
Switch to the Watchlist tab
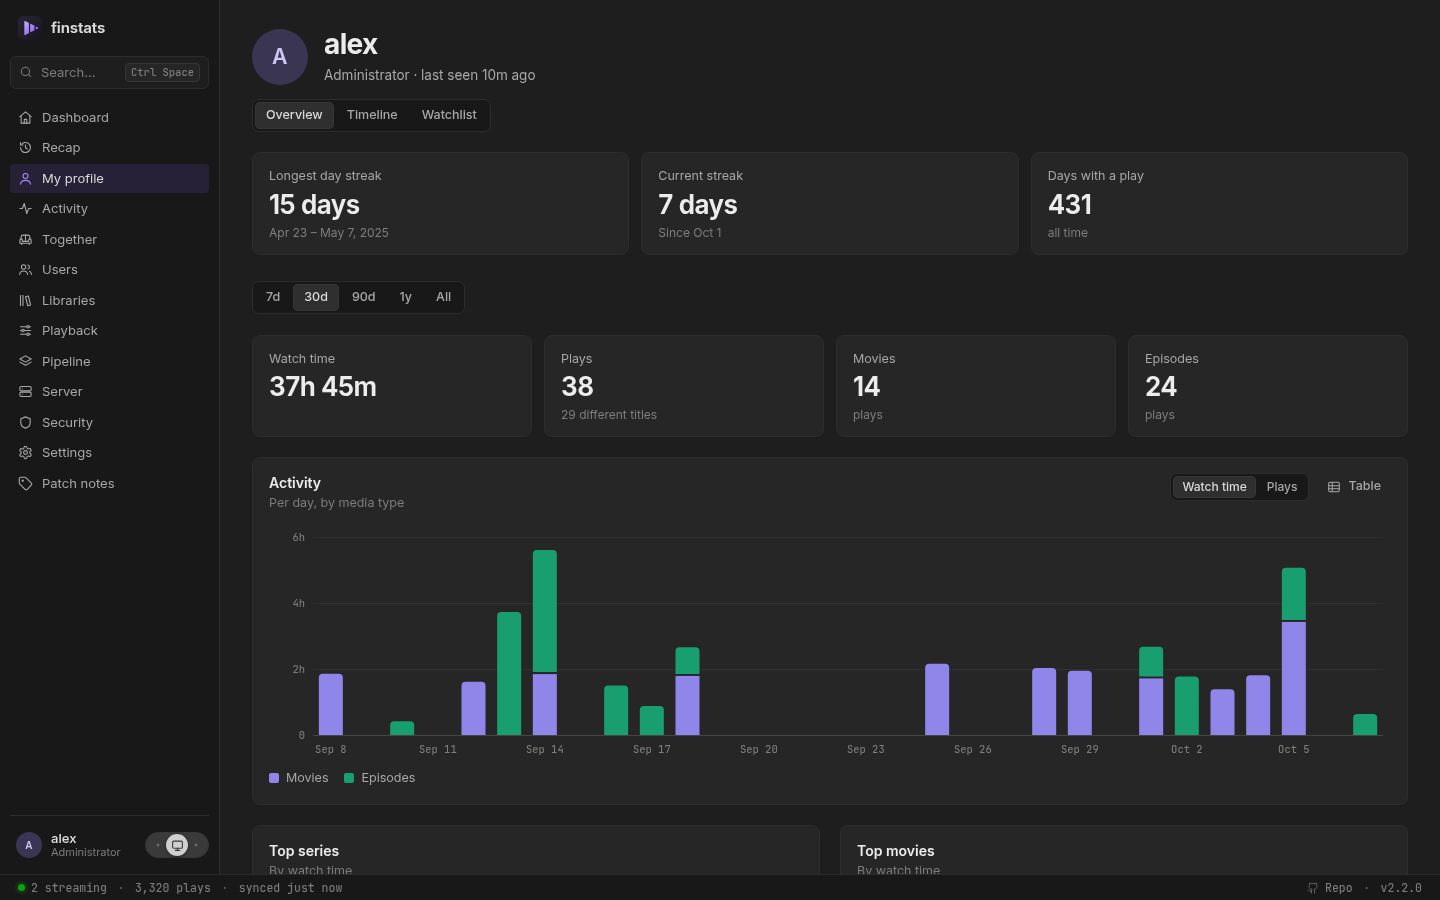(449, 115)
